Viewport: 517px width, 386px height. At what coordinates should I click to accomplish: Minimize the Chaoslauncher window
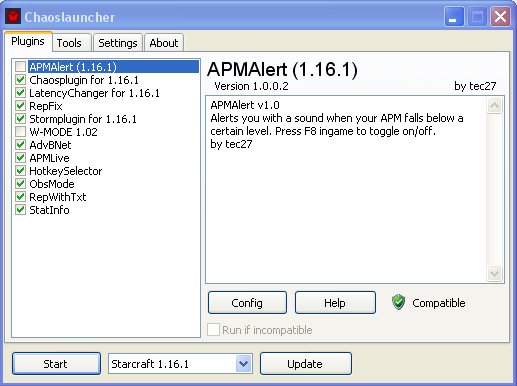point(454,16)
